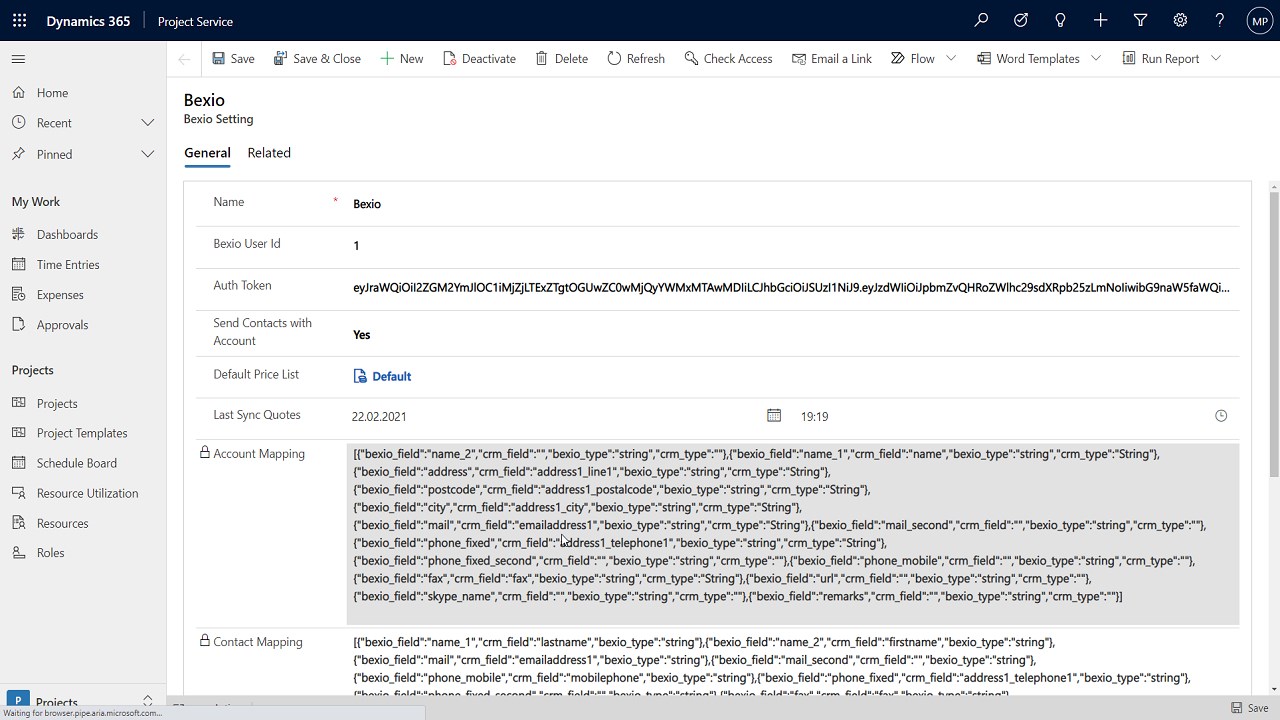This screenshot has height=720, width=1280.
Task: Expand Run Report dropdown chevron
Action: 1216,59
